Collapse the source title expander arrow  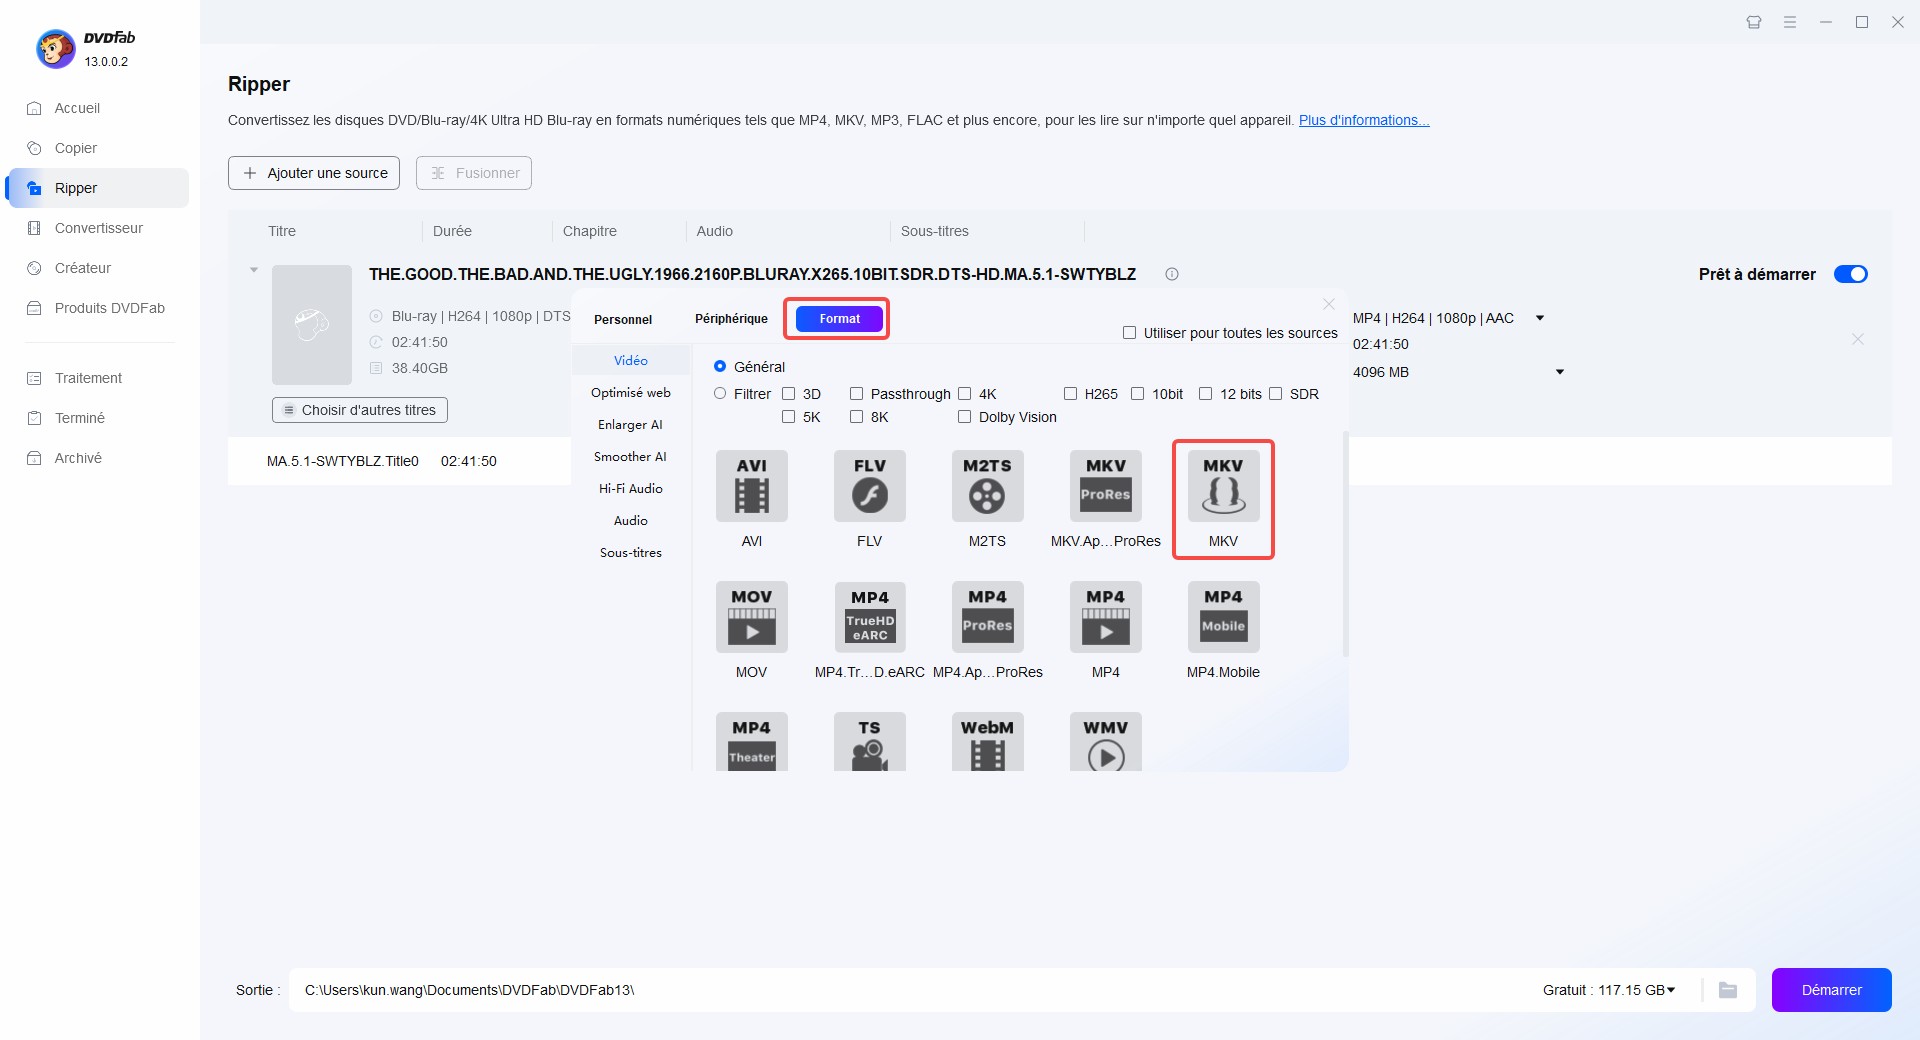[254, 270]
